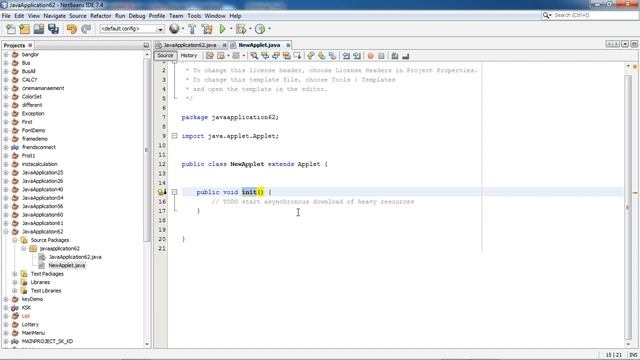Open the Refactor menu
The width and height of the screenshot is (640, 360).
click(x=100, y=16)
